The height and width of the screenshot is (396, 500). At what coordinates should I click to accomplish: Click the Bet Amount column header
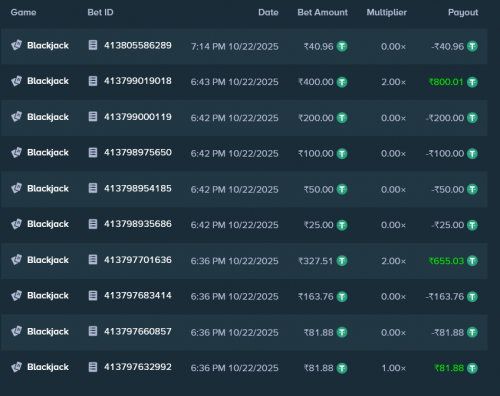click(323, 12)
